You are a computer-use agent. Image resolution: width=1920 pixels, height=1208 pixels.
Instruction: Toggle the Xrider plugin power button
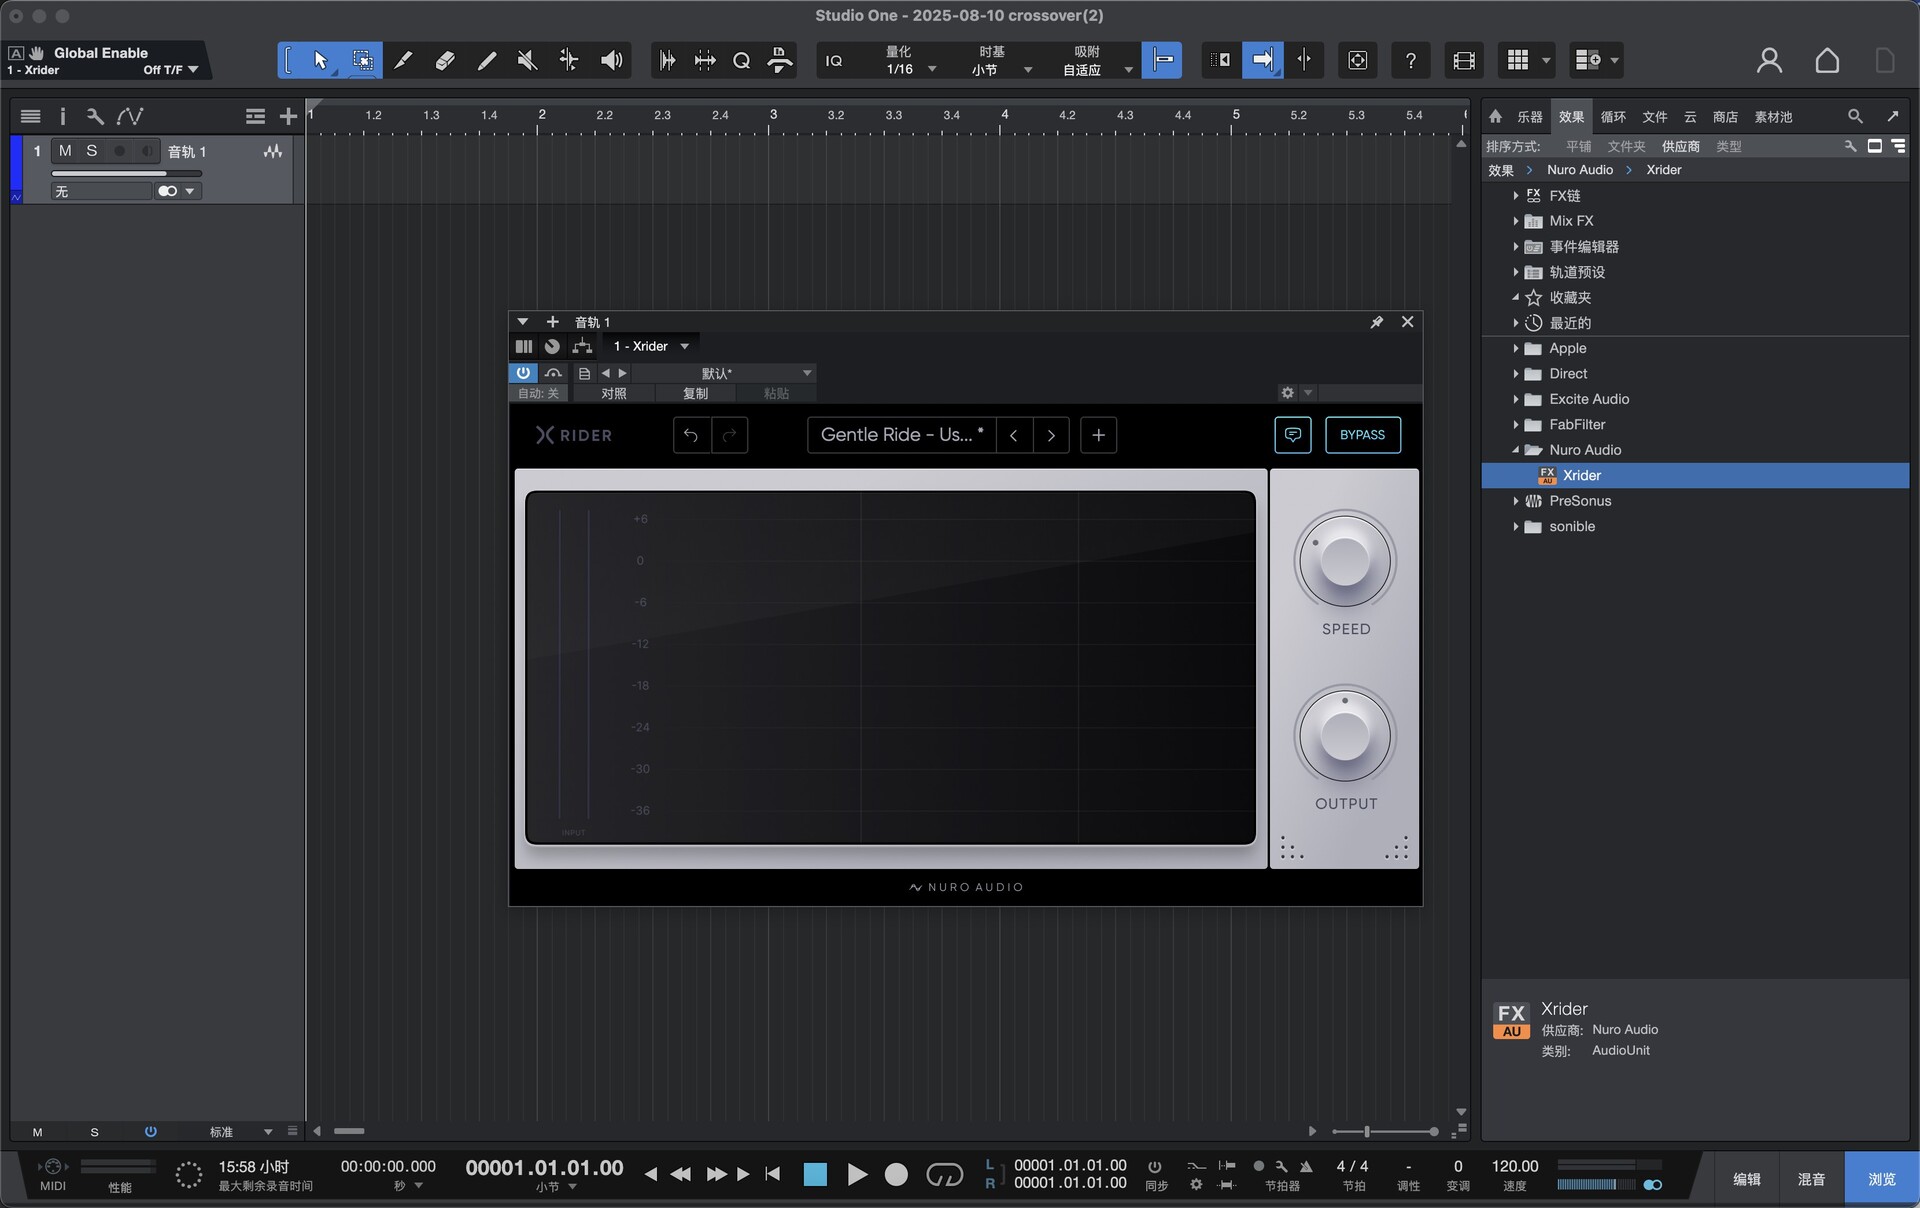point(523,373)
